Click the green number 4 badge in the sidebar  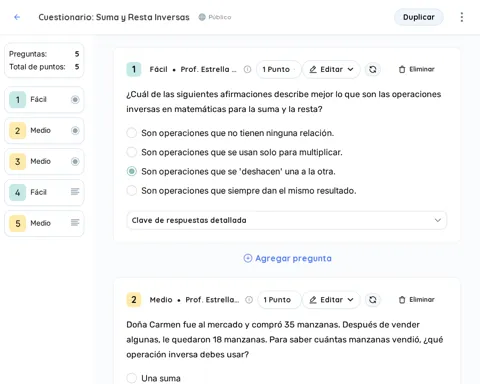tap(17, 192)
